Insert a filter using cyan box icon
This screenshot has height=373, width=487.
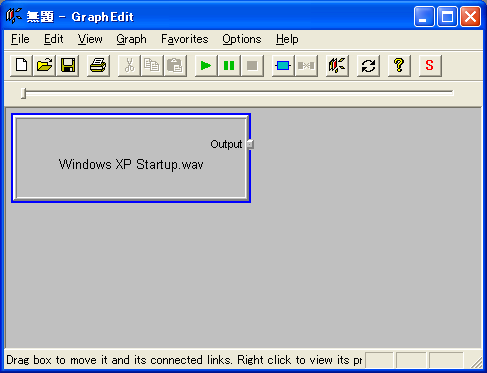pyautogui.click(x=283, y=65)
